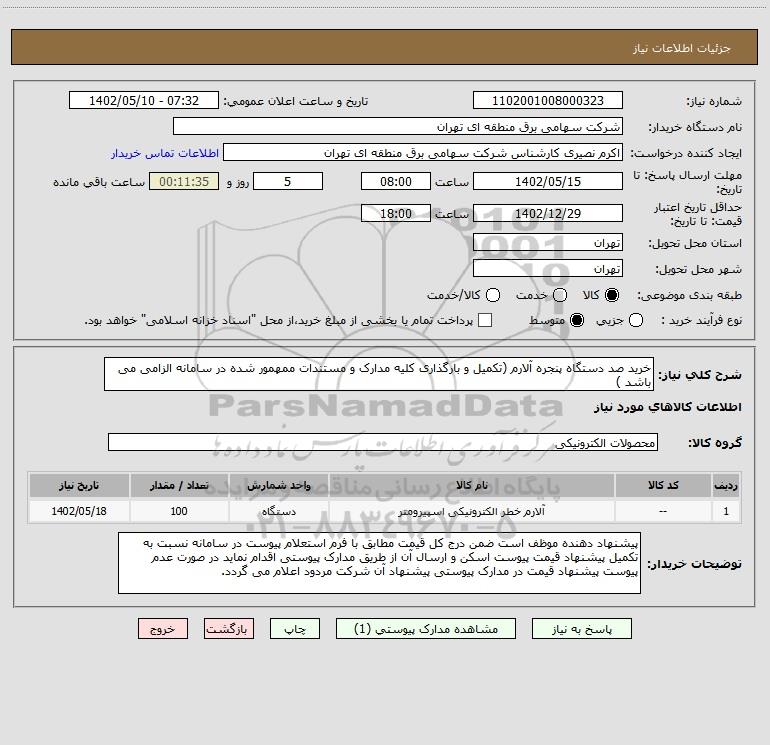The height and width of the screenshot is (745, 770).
Task: Click the شرح کلی نیاز description box
Action: [x=379, y=374]
